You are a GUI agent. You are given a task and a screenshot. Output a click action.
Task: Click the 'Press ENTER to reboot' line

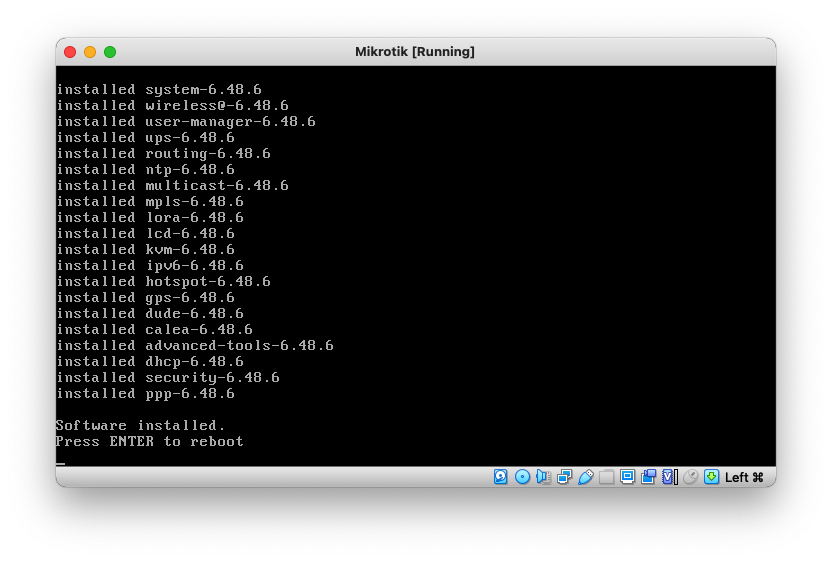pyautogui.click(x=150, y=441)
